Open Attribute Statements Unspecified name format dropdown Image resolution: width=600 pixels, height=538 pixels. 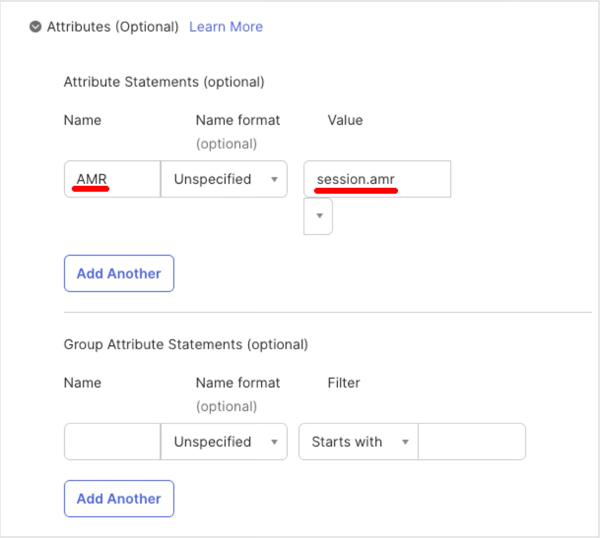[224, 180]
